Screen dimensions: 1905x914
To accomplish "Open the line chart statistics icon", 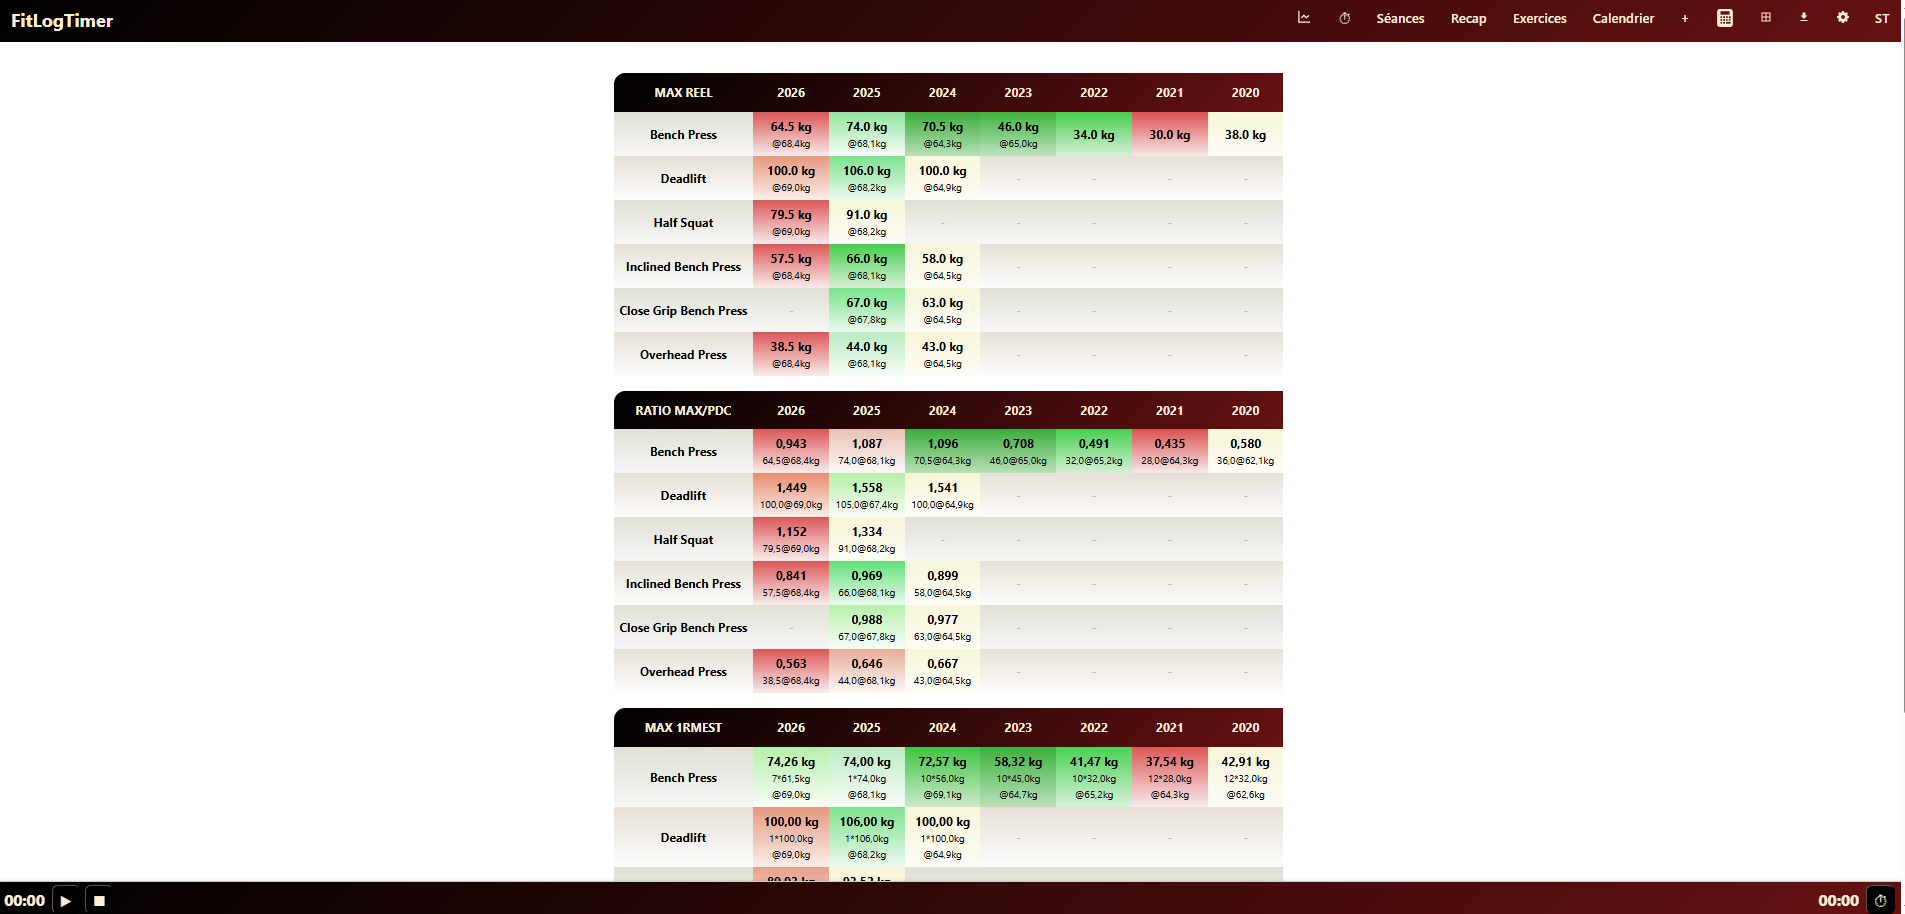I will pos(1304,18).
